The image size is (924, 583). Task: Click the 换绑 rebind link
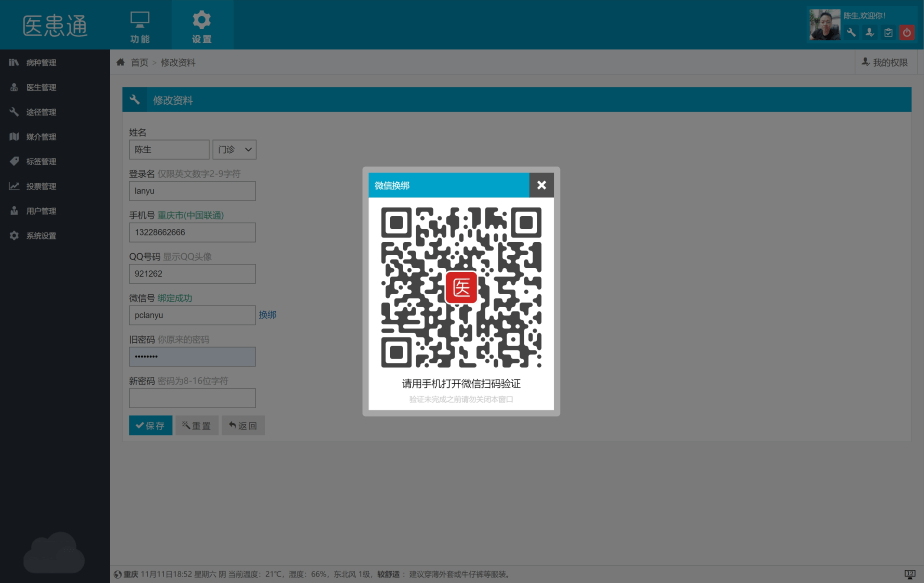(268, 315)
